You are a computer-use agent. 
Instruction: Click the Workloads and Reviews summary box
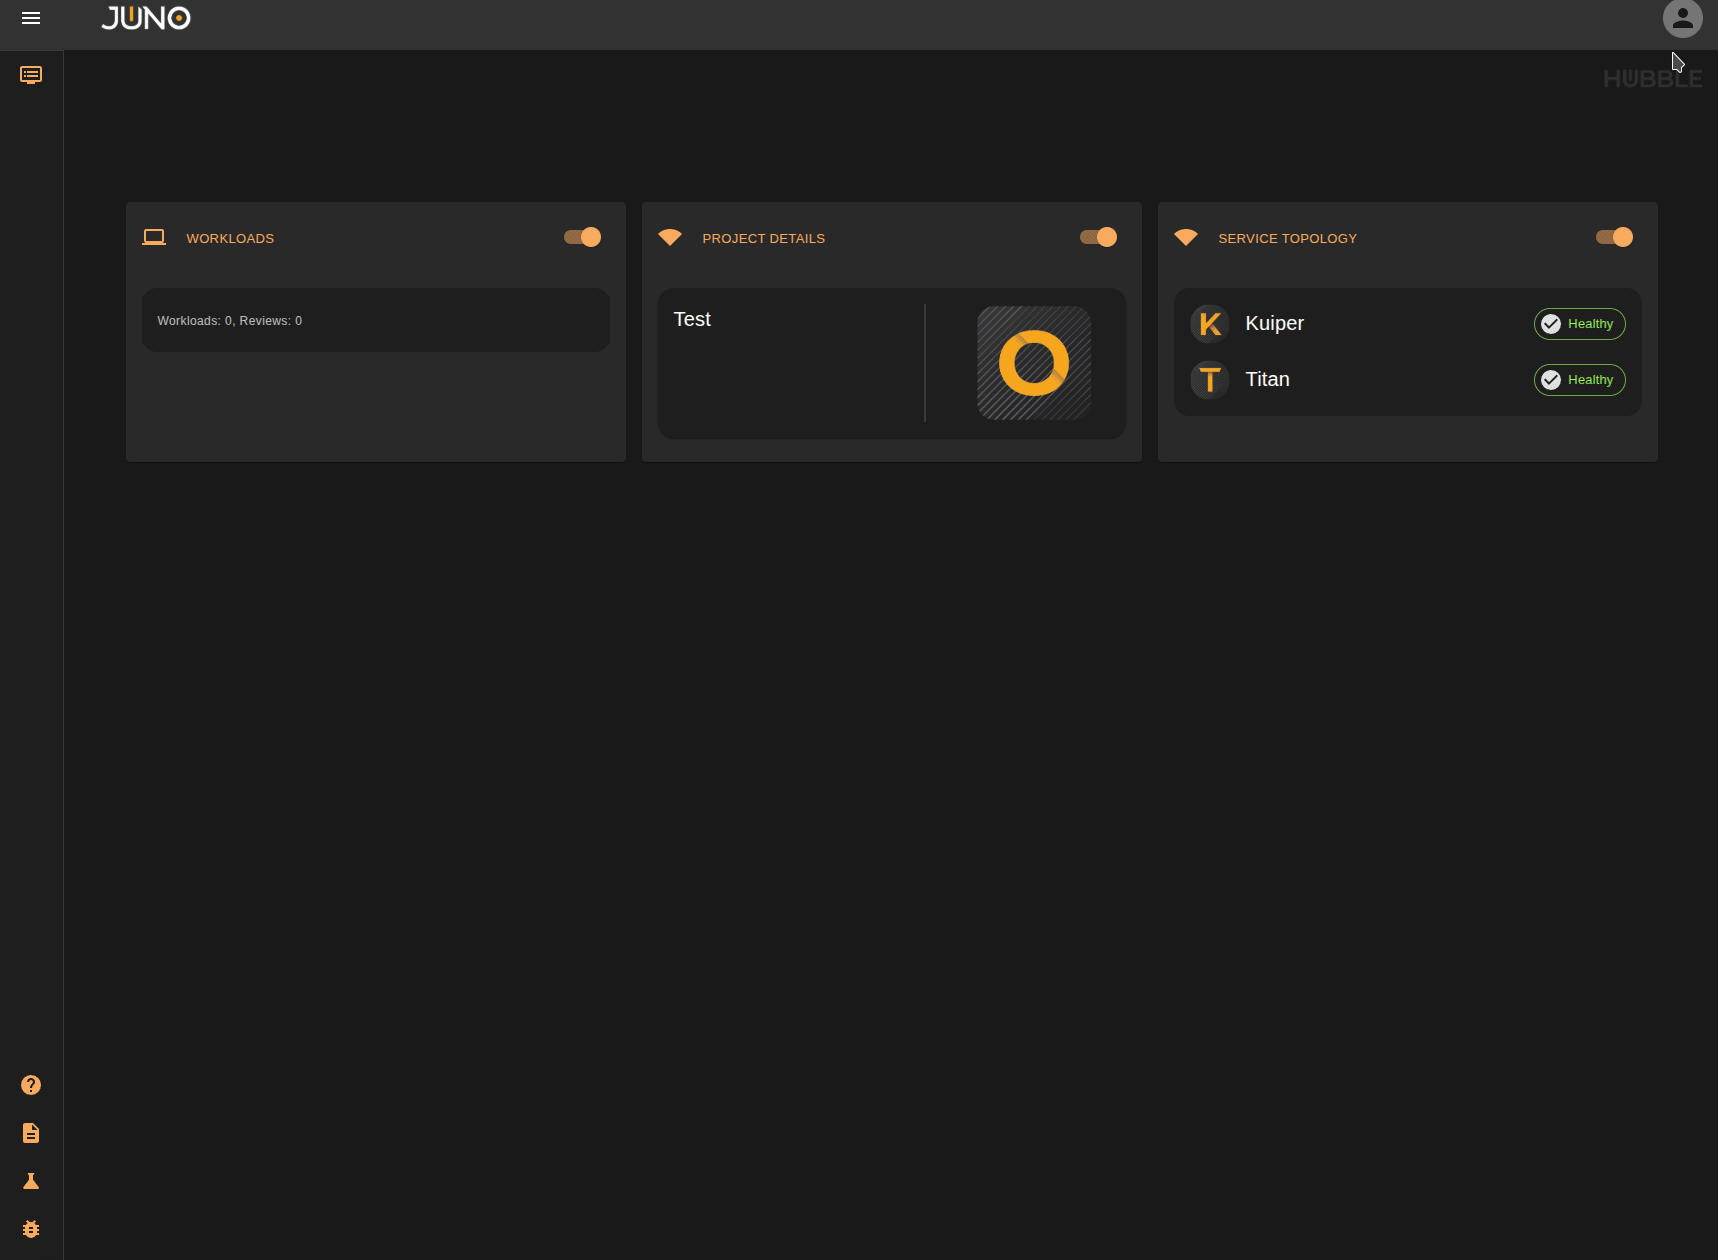click(375, 320)
